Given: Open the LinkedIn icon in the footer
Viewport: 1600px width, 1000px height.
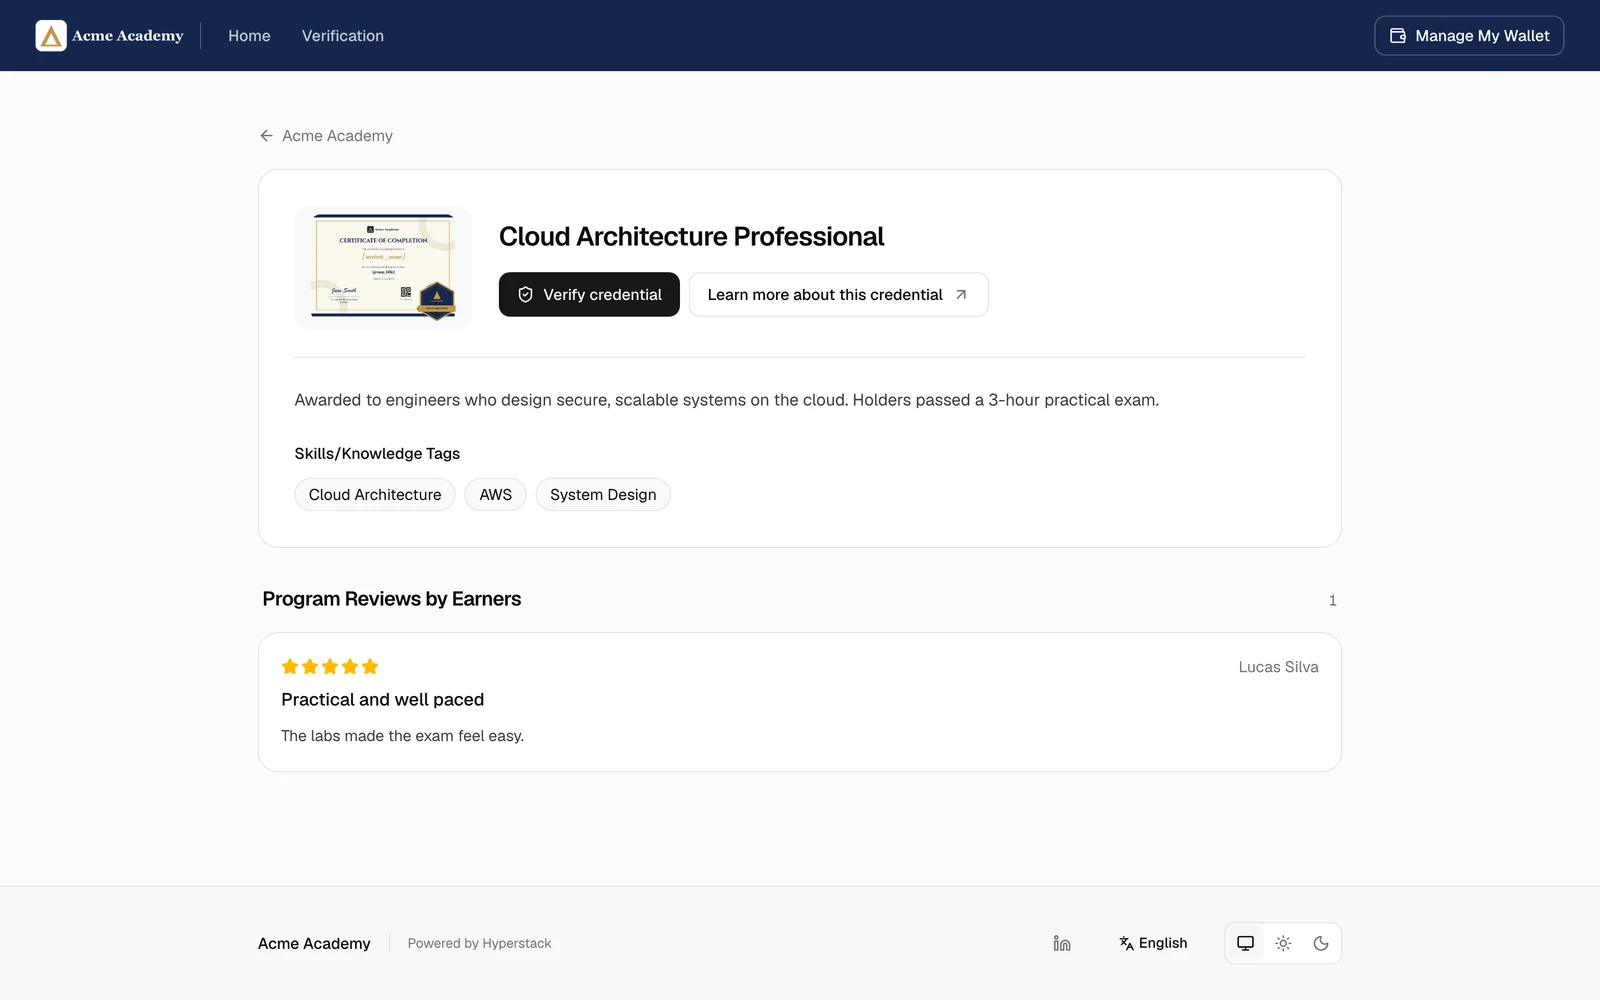Looking at the screenshot, I should (1062, 943).
